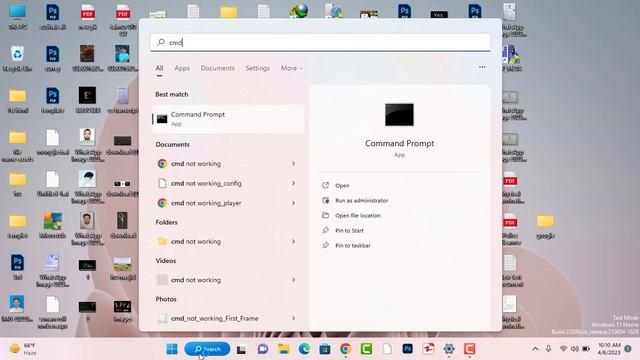Open the Command Prompt best match result
640x360 pixels.
click(x=228, y=119)
